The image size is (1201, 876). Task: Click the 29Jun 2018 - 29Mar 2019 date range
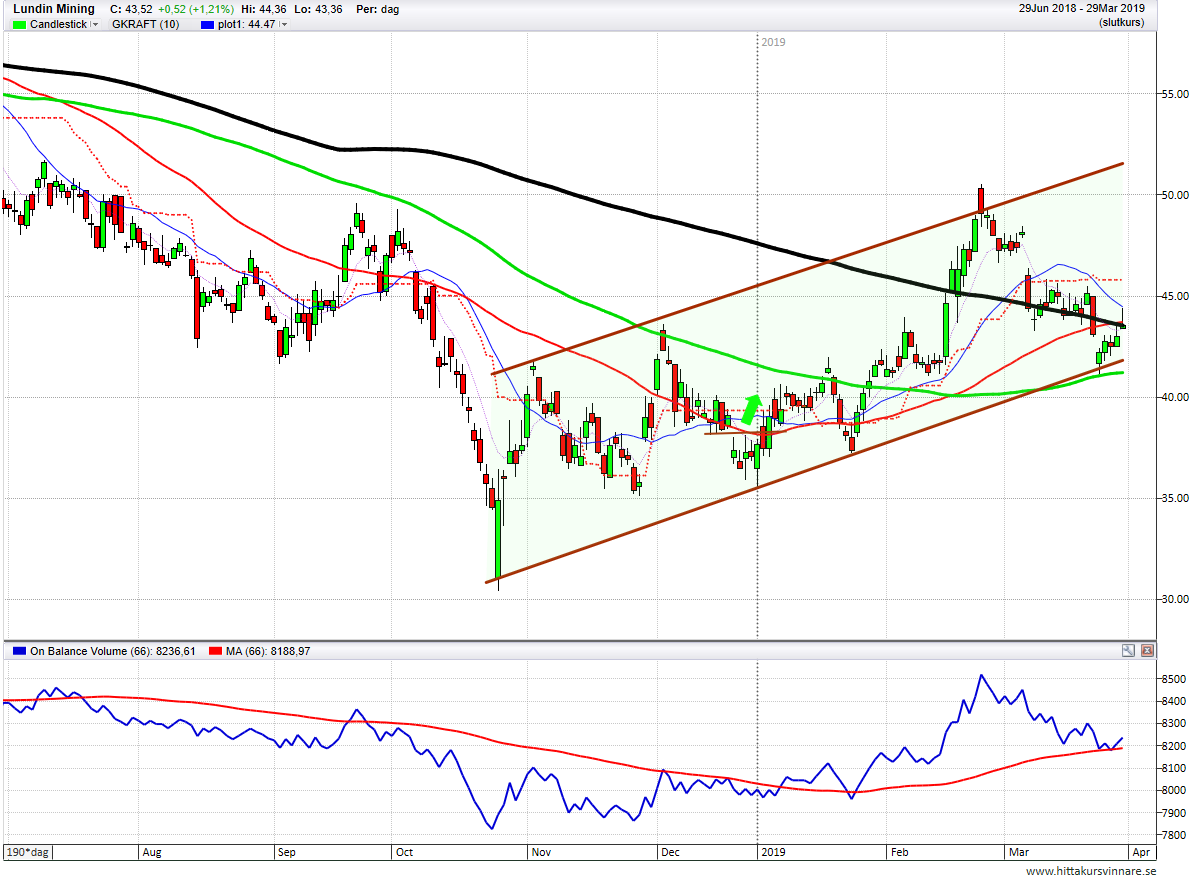(x=1082, y=8)
